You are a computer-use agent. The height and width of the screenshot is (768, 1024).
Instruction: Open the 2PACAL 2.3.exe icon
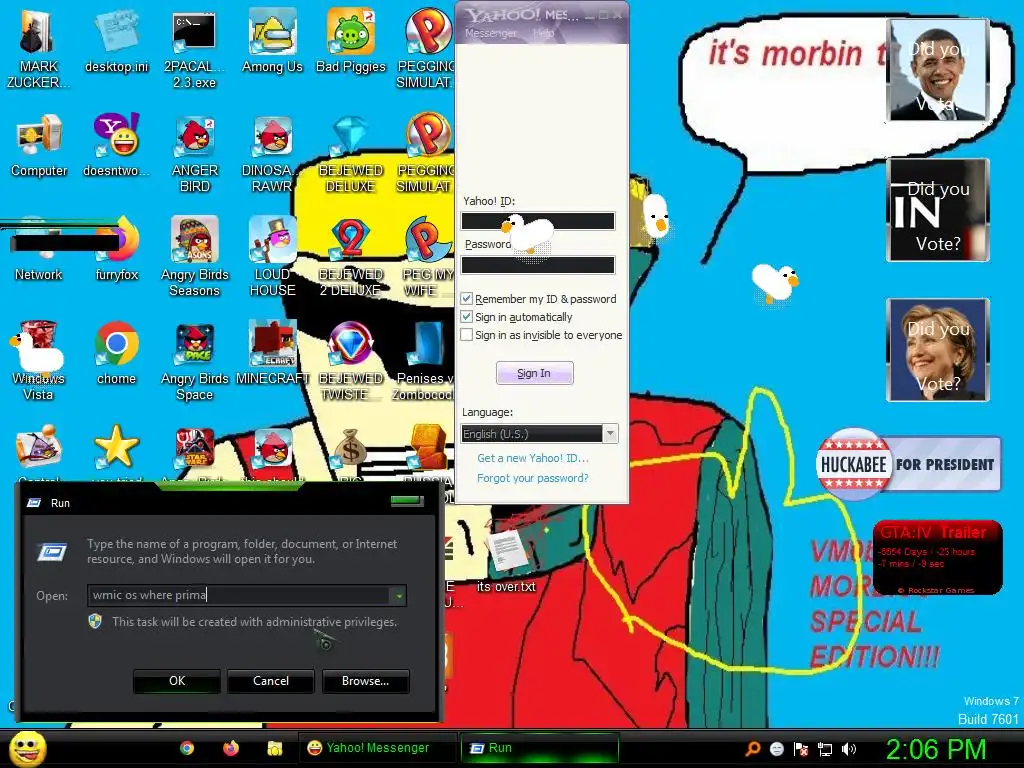point(194,49)
